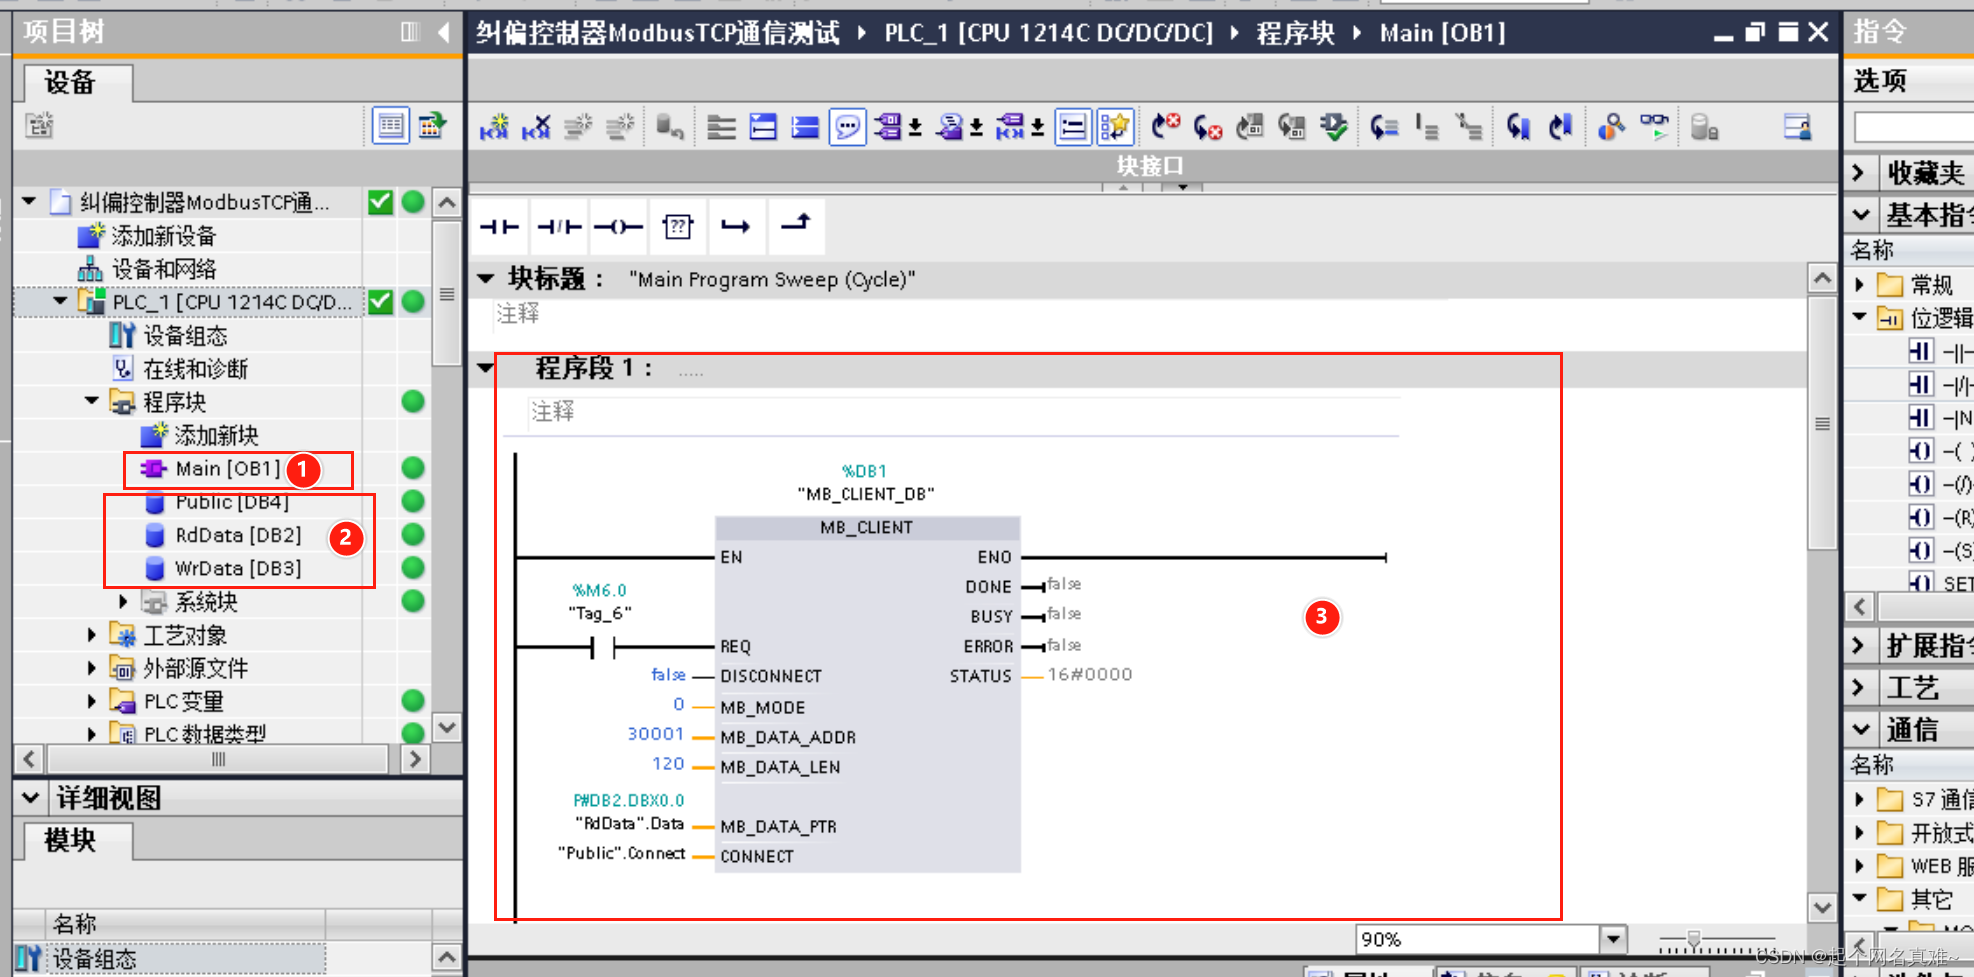Click Main [OB1] in the breadcrumb
The width and height of the screenshot is (1974, 977).
1442,33
